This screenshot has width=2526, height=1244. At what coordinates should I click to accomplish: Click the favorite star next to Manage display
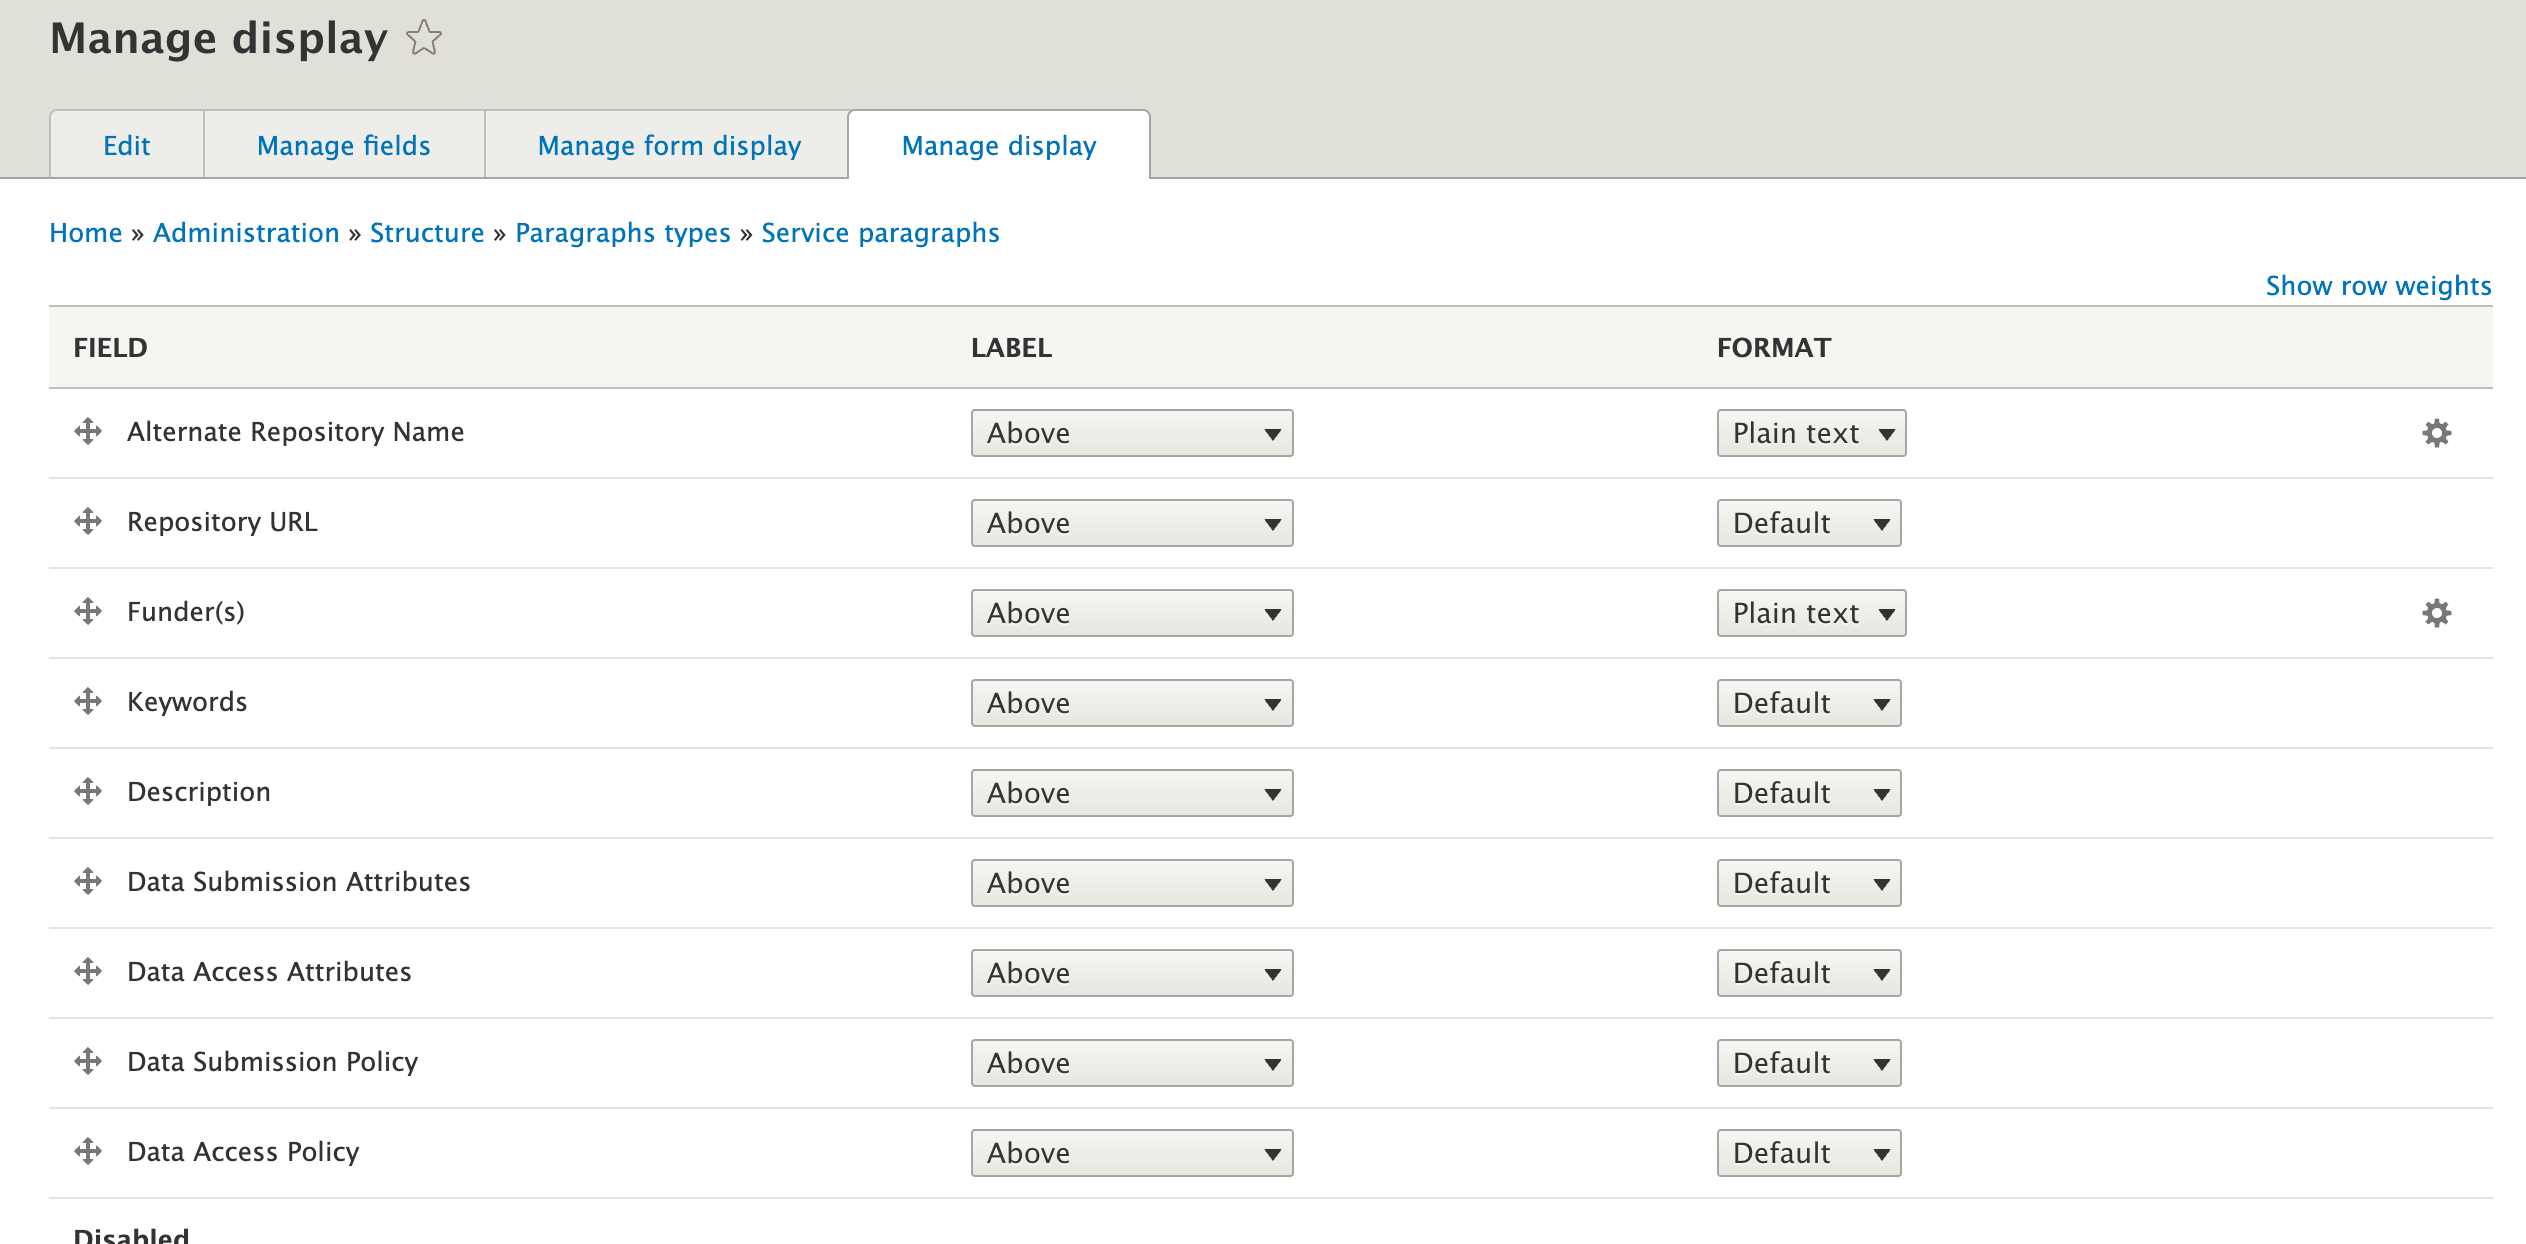(x=423, y=39)
